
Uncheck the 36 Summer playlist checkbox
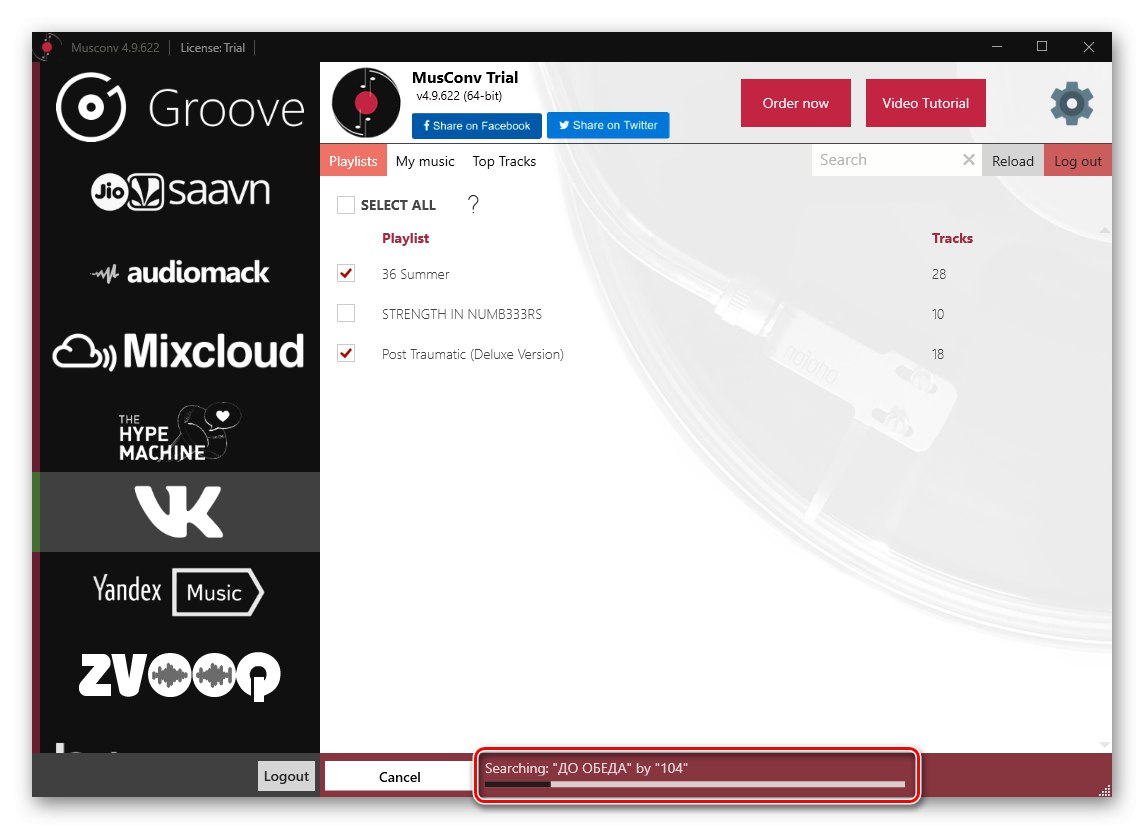click(x=346, y=274)
